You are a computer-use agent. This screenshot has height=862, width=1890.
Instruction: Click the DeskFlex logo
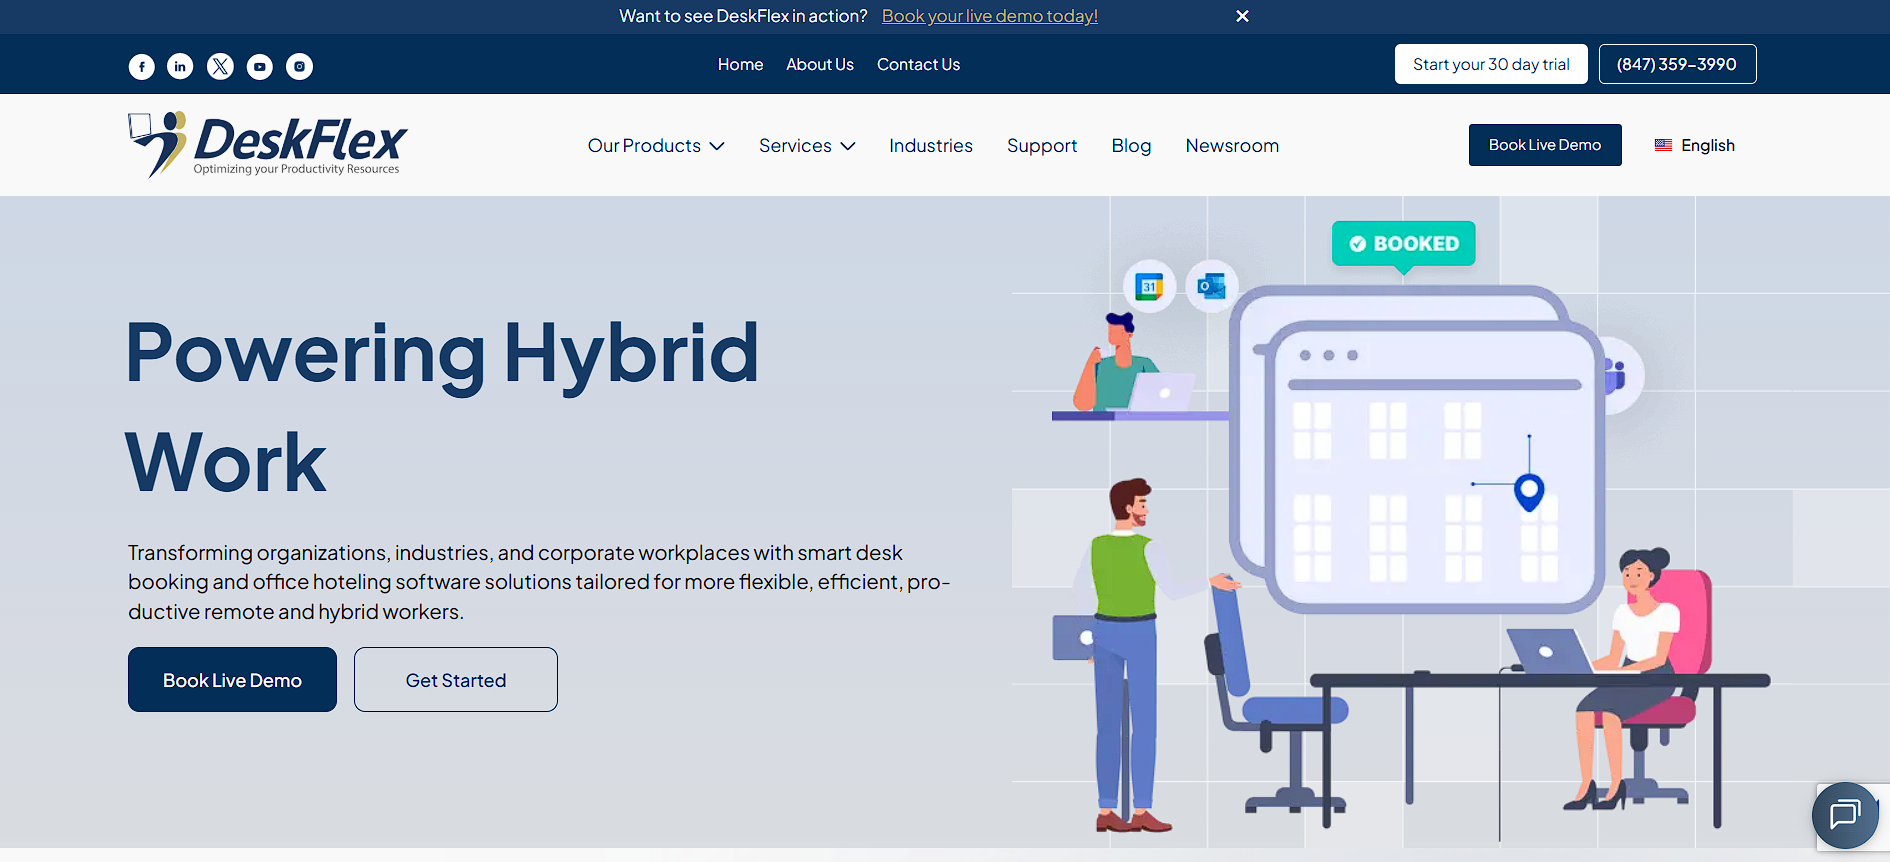(268, 145)
